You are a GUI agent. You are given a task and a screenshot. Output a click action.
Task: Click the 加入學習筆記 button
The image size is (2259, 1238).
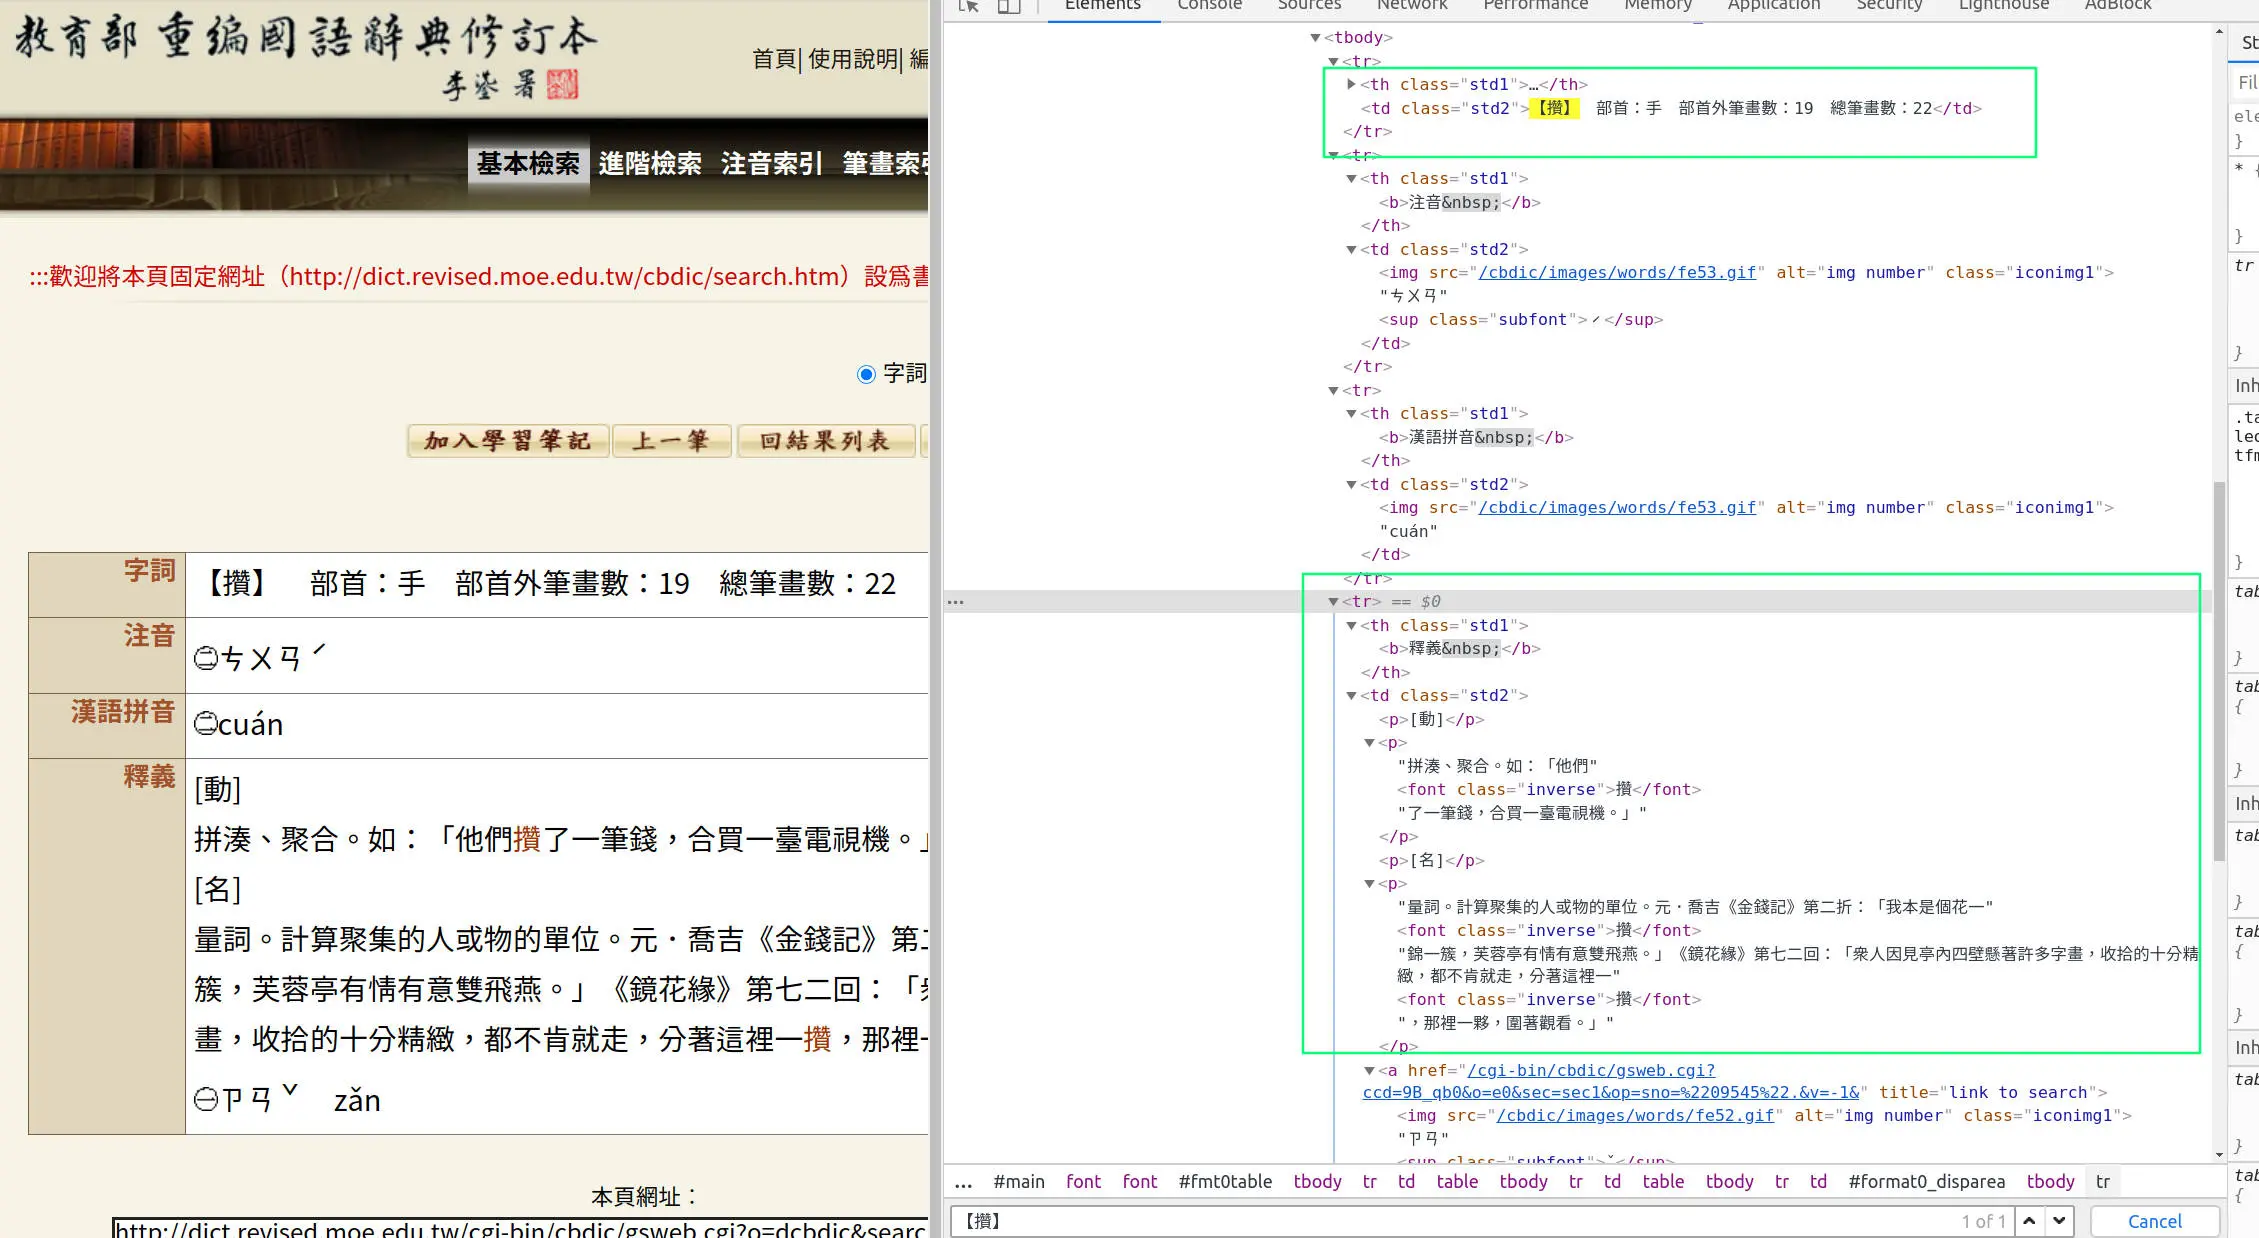[507, 441]
